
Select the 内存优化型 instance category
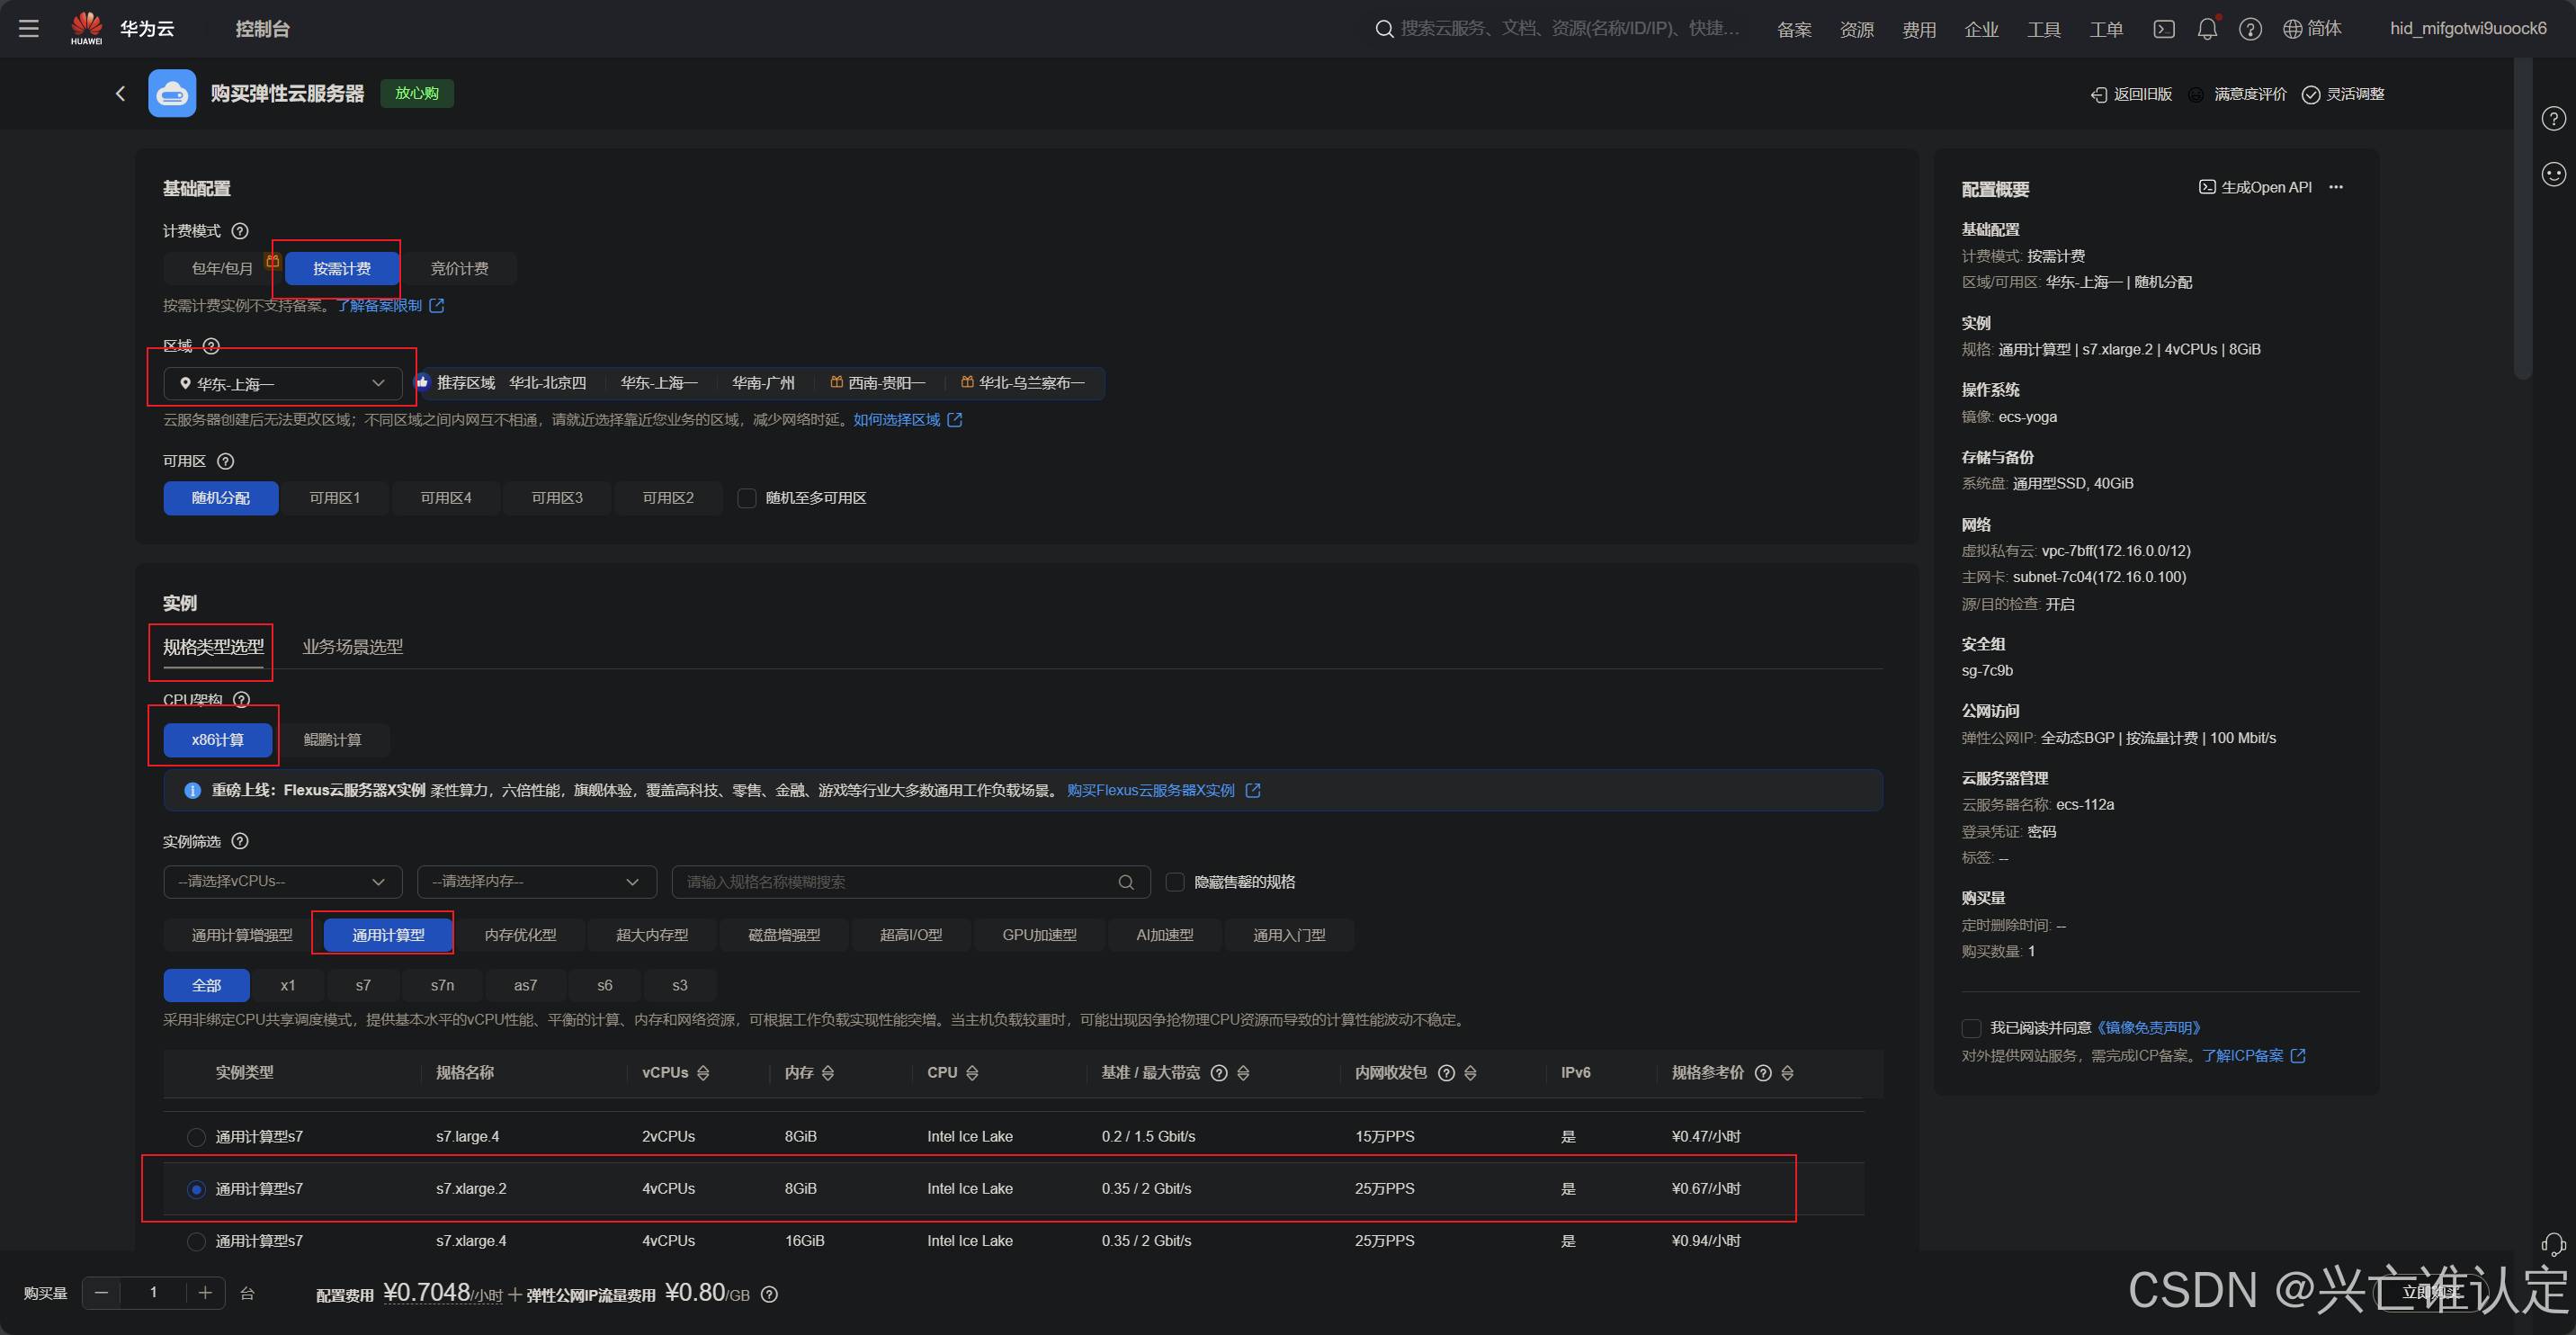point(520,935)
